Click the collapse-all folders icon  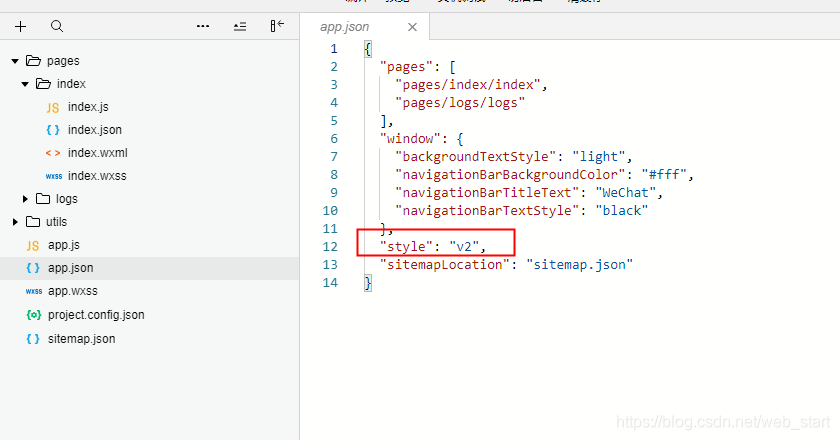pyautogui.click(x=240, y=26)
